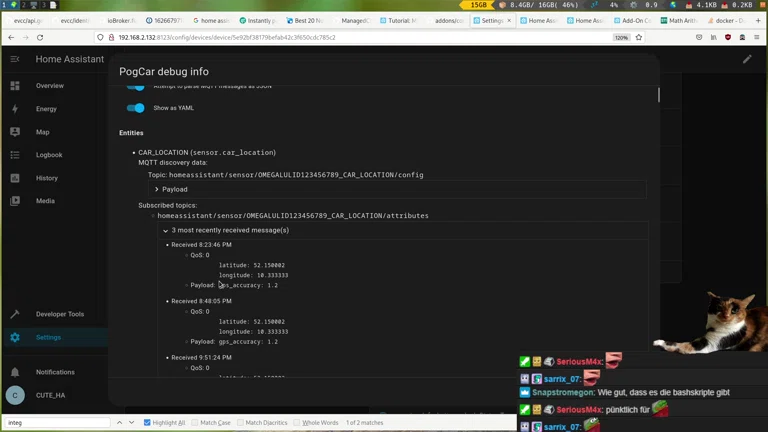This screenshot has width=768, height=432.
Task: Enable Whole Words option
Action: [297, 422]
